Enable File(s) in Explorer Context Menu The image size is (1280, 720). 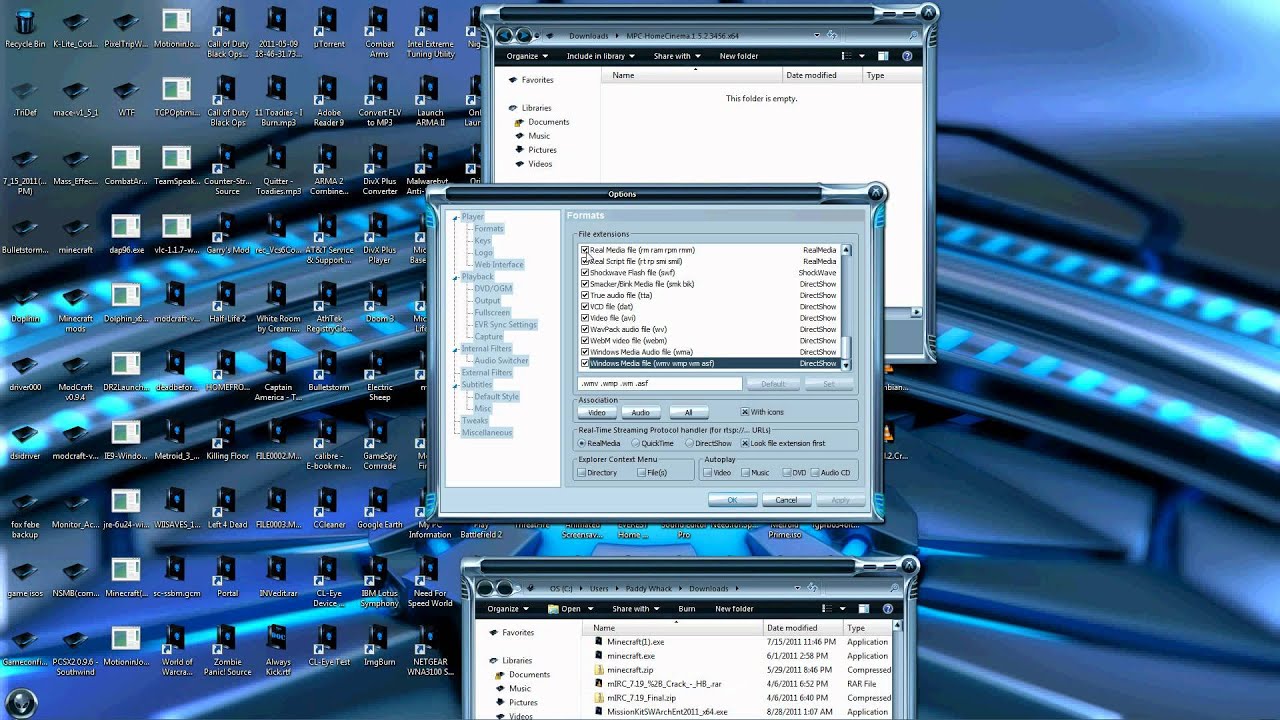pyautogui.click(x=642, y=473)
